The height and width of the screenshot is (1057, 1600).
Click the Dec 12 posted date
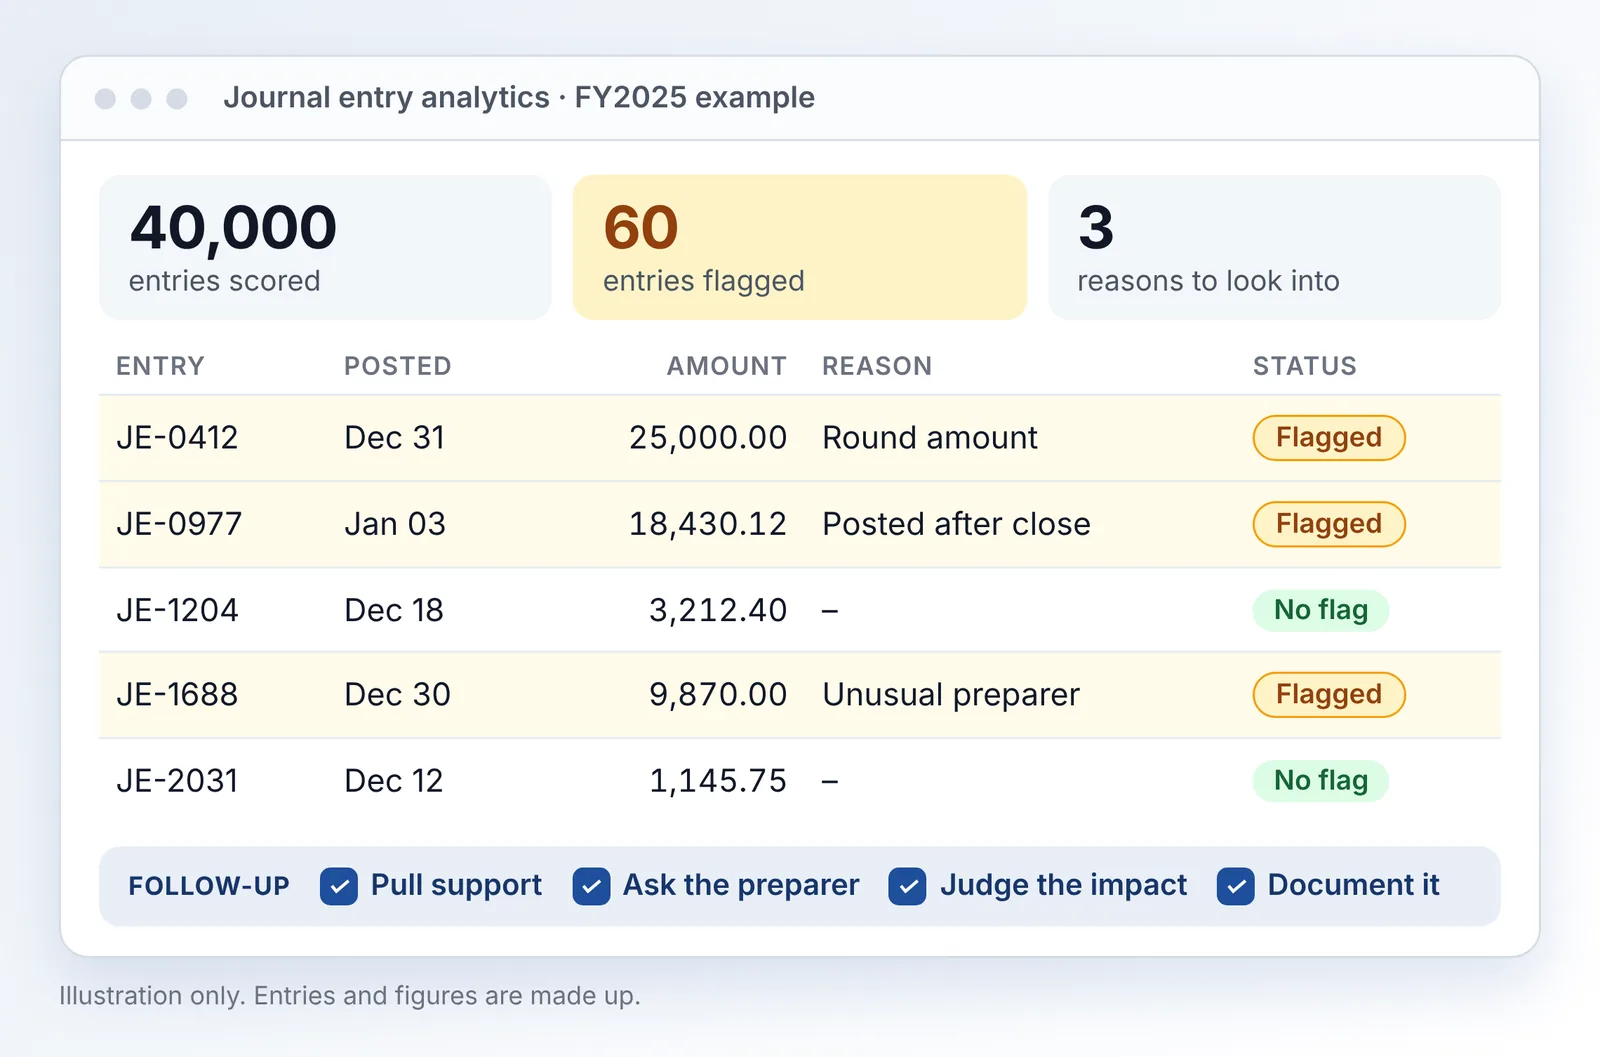(393, 781)
